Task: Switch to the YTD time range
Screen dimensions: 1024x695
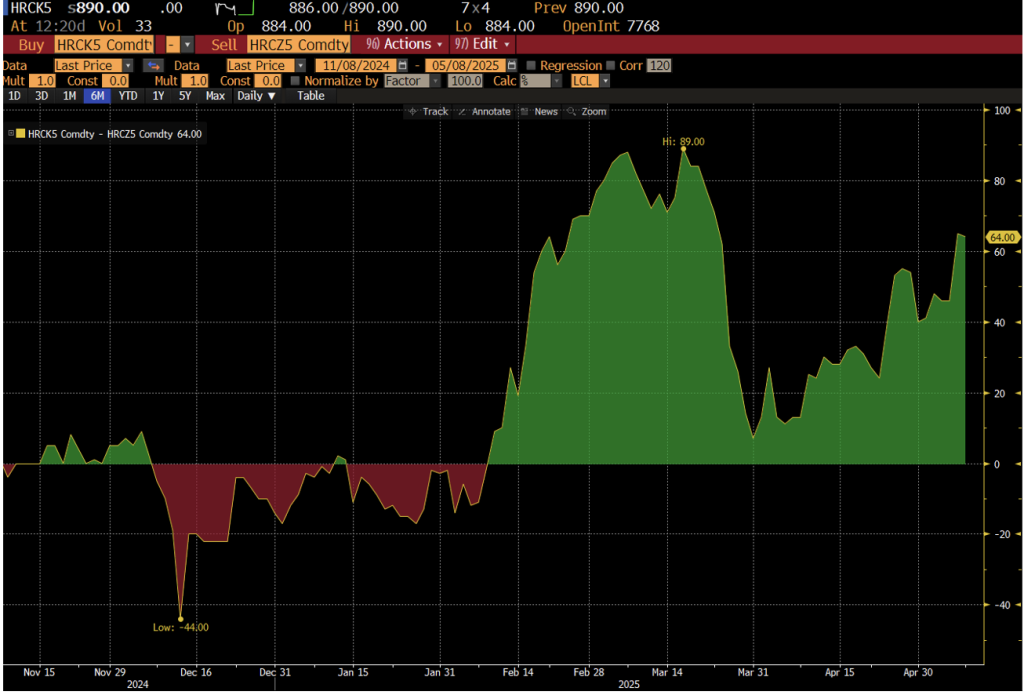Action: pos(127,96)
